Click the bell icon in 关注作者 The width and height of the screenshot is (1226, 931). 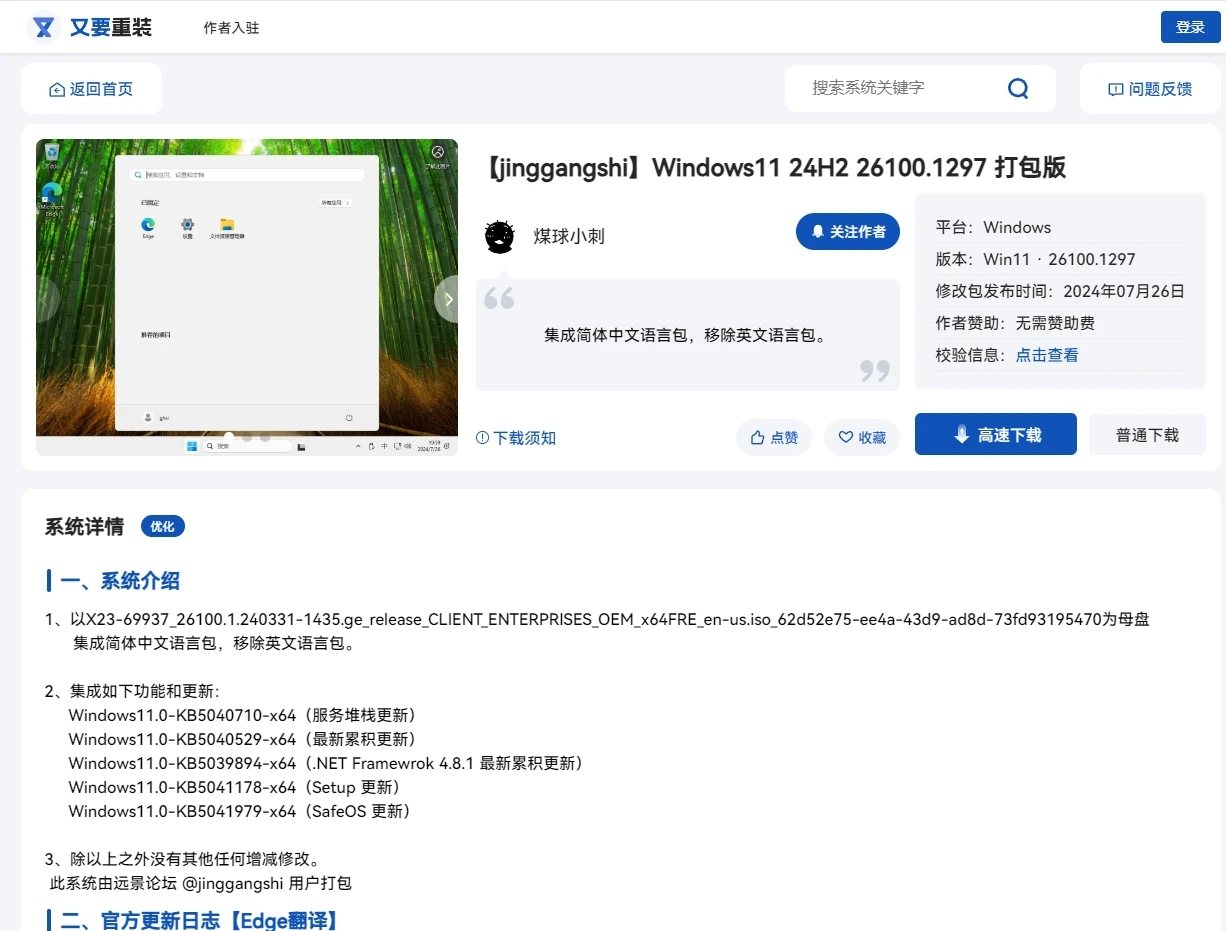click(817, 232)
